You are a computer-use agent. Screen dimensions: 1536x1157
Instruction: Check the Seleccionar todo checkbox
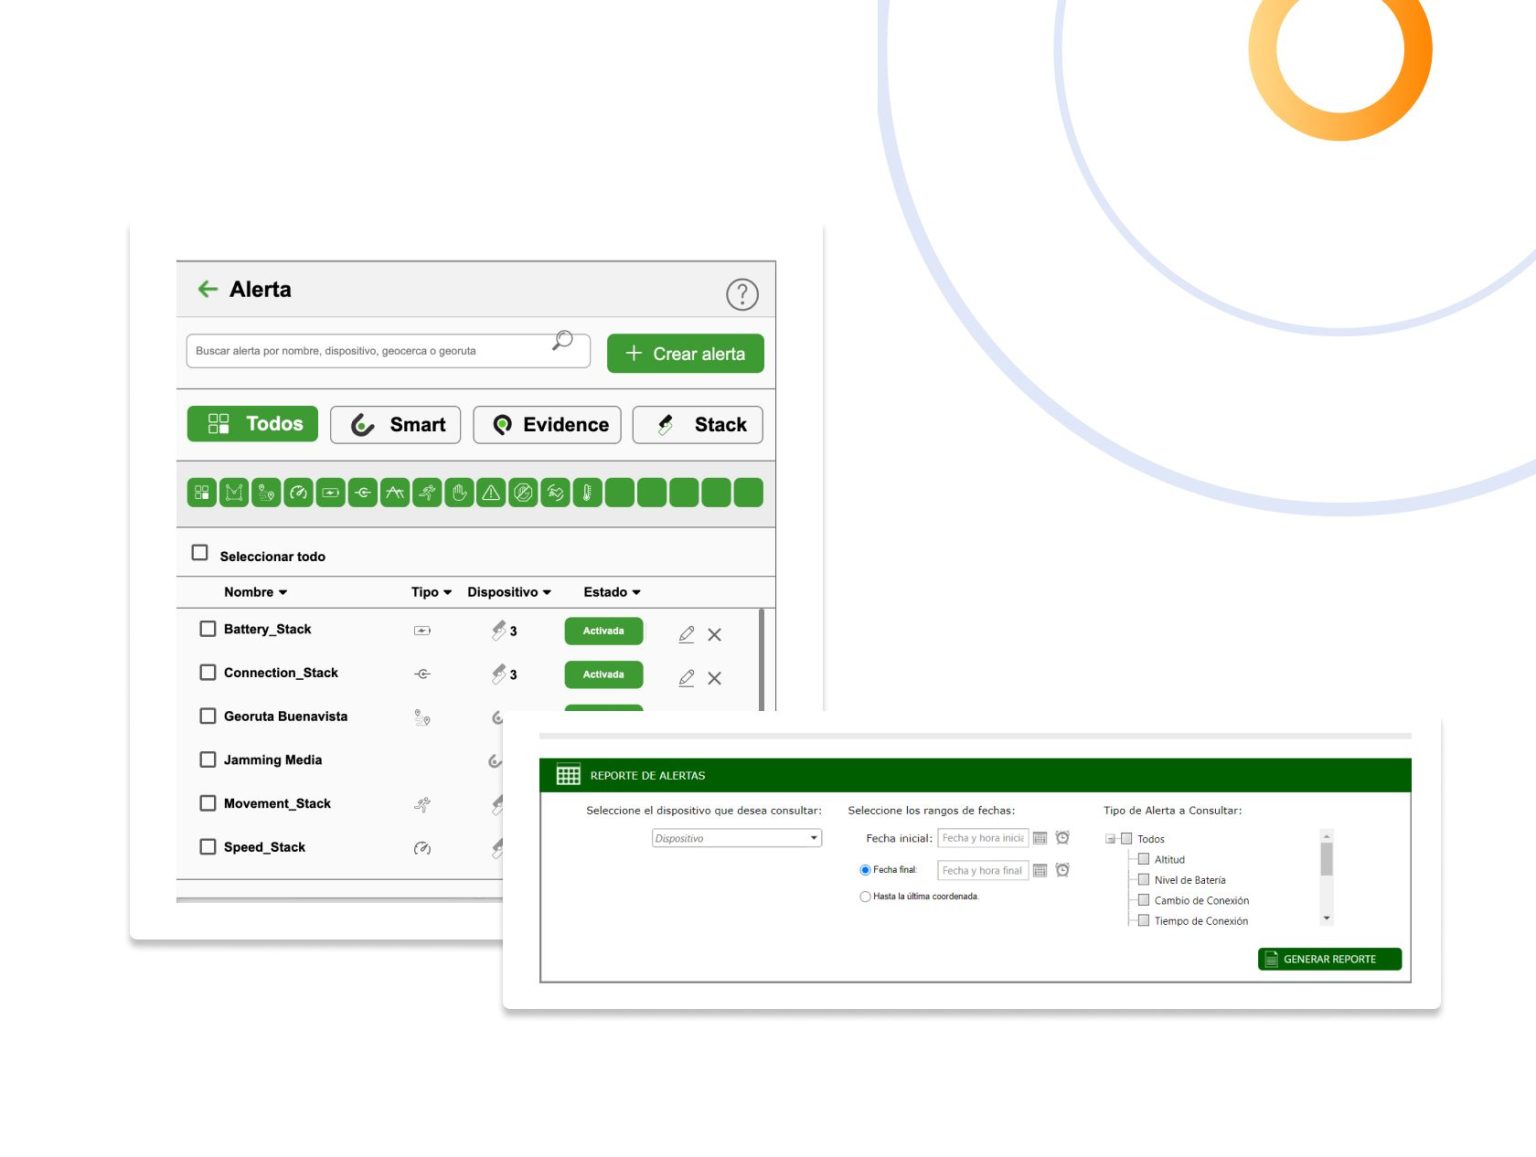click(x=200, y=552)
